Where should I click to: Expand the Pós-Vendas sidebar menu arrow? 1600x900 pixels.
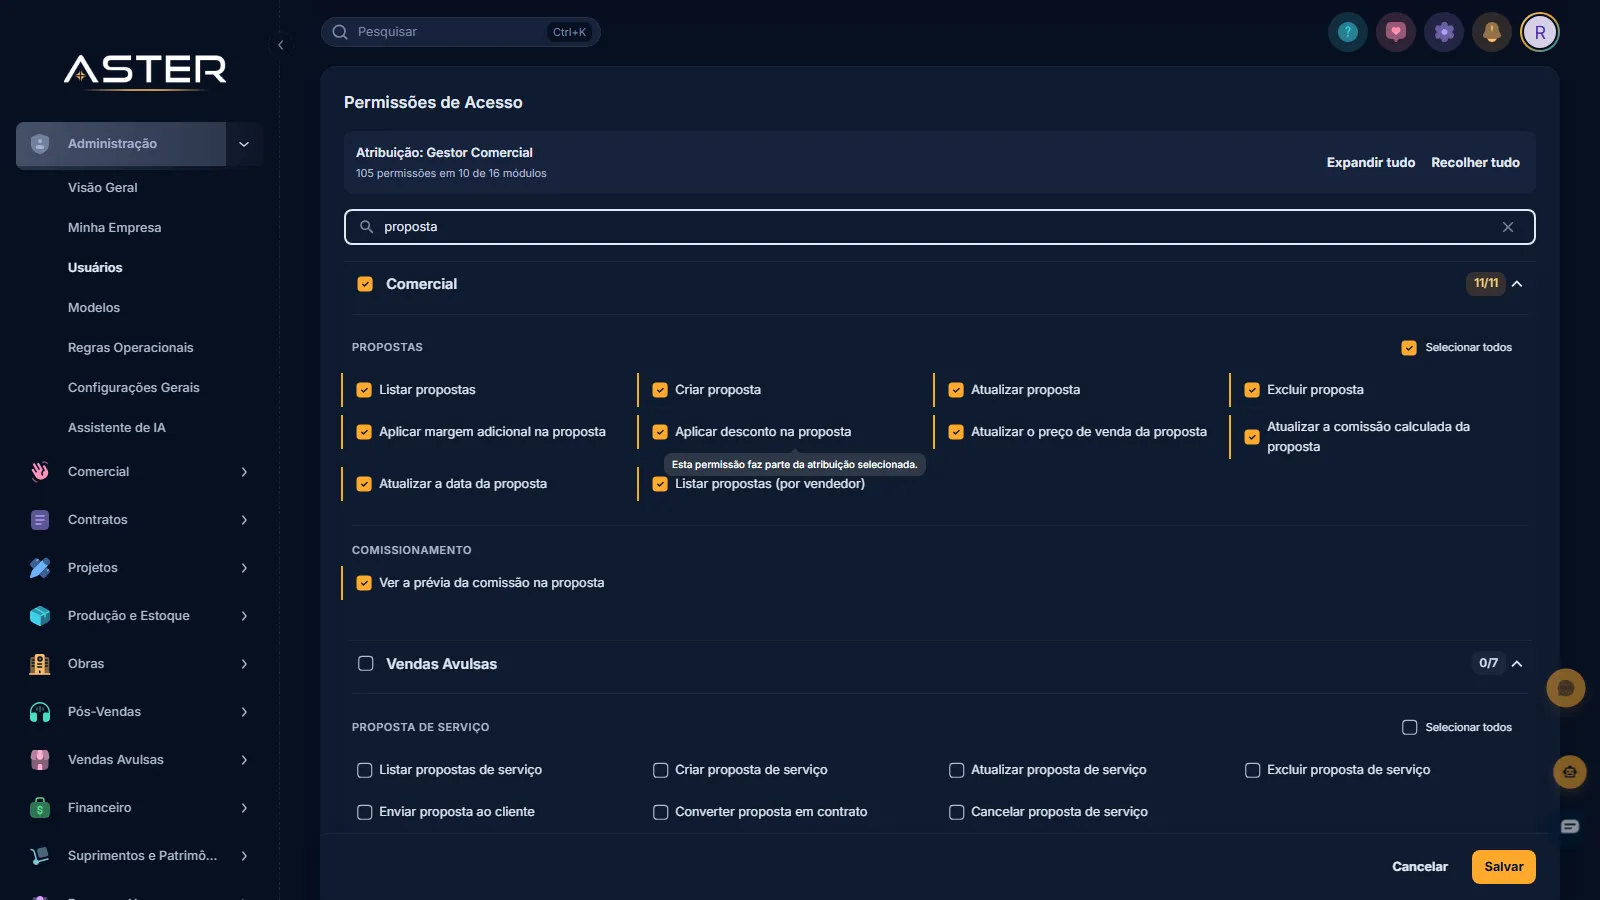point(244,712)
